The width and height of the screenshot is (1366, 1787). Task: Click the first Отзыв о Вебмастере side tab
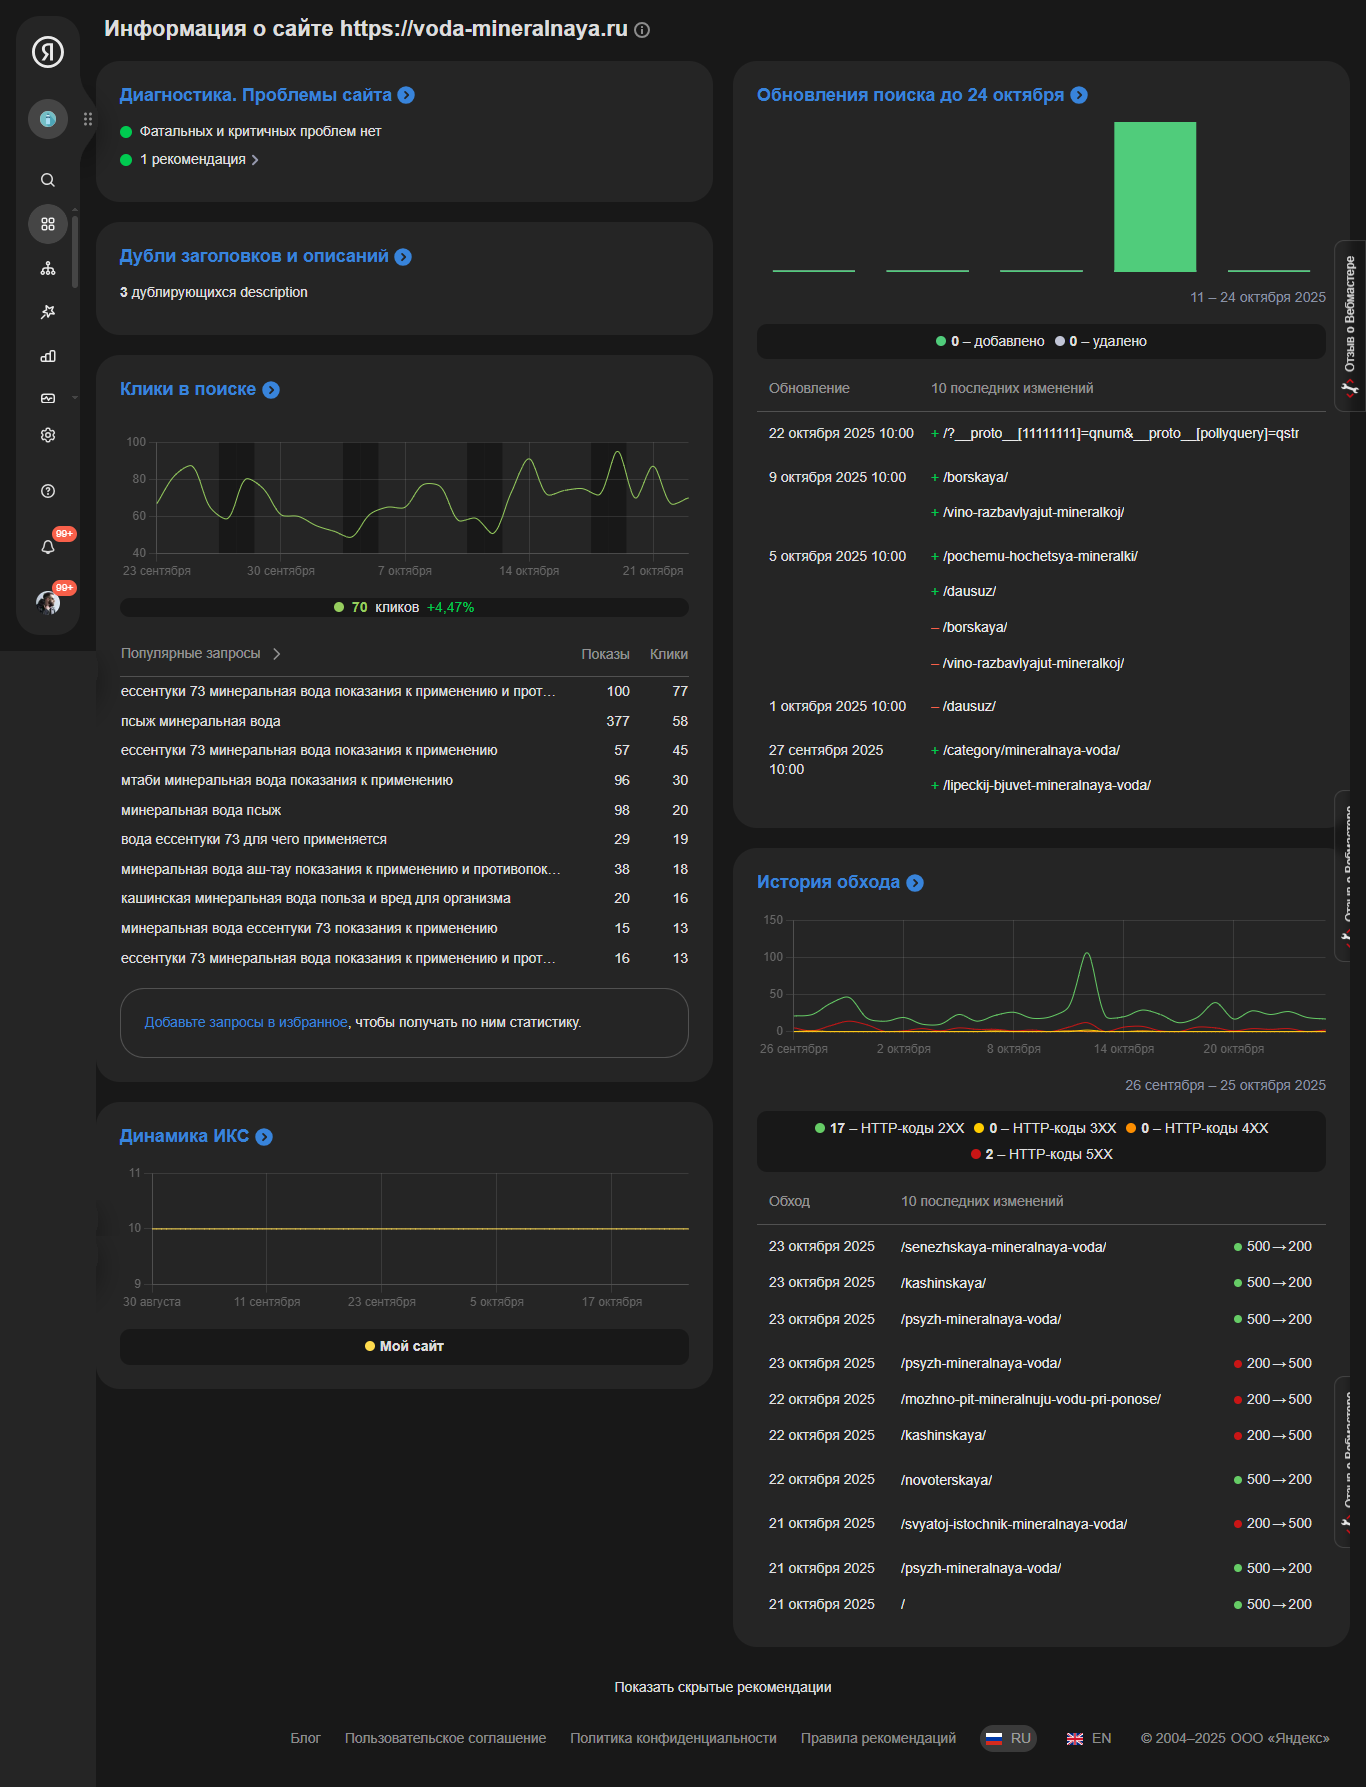click(x=1350, y=326)
